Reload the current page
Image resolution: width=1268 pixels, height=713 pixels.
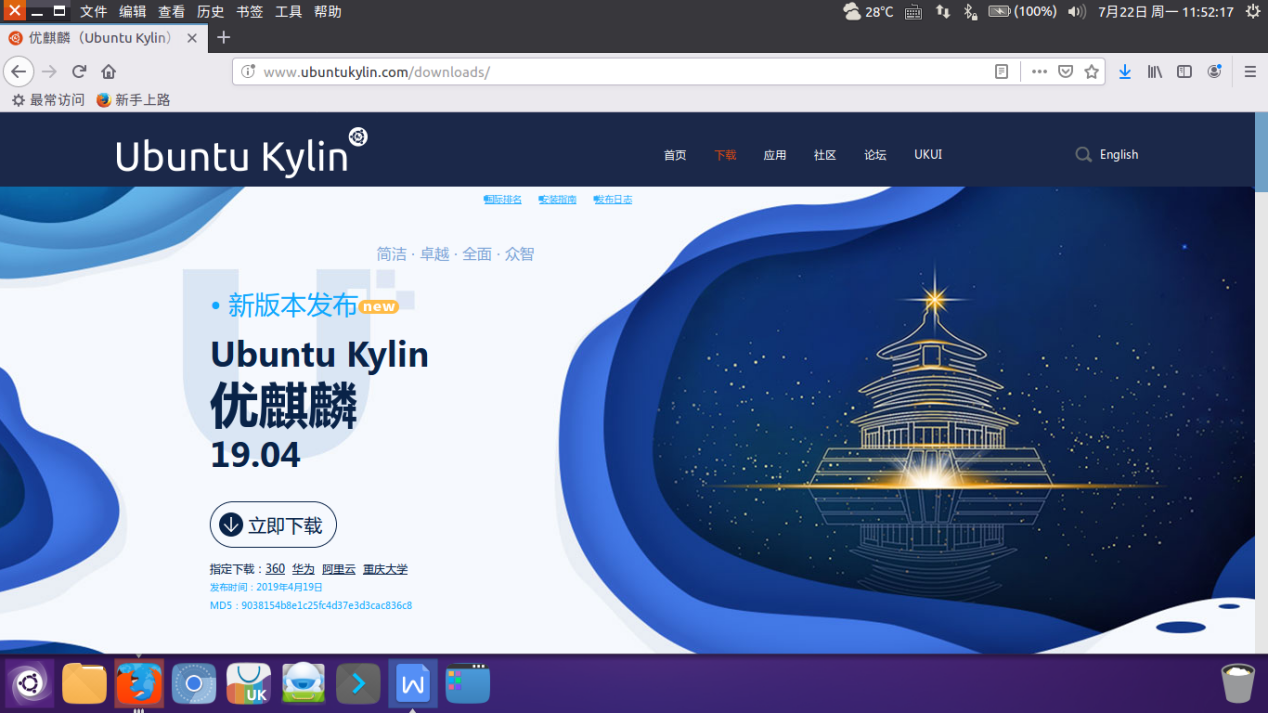(x=79, y=72)
